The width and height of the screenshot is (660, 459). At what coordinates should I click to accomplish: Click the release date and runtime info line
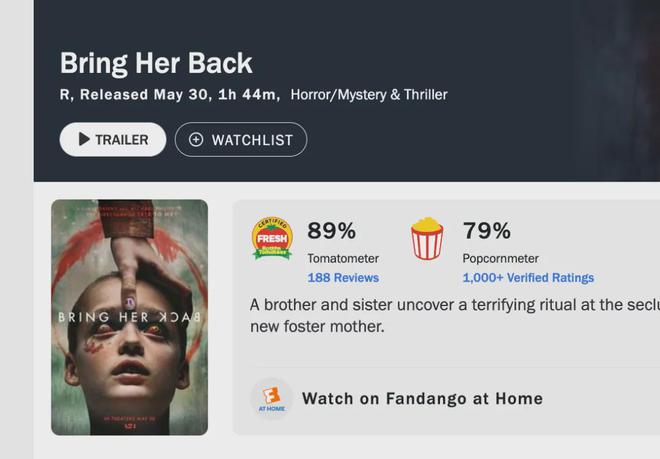(170, 95)
